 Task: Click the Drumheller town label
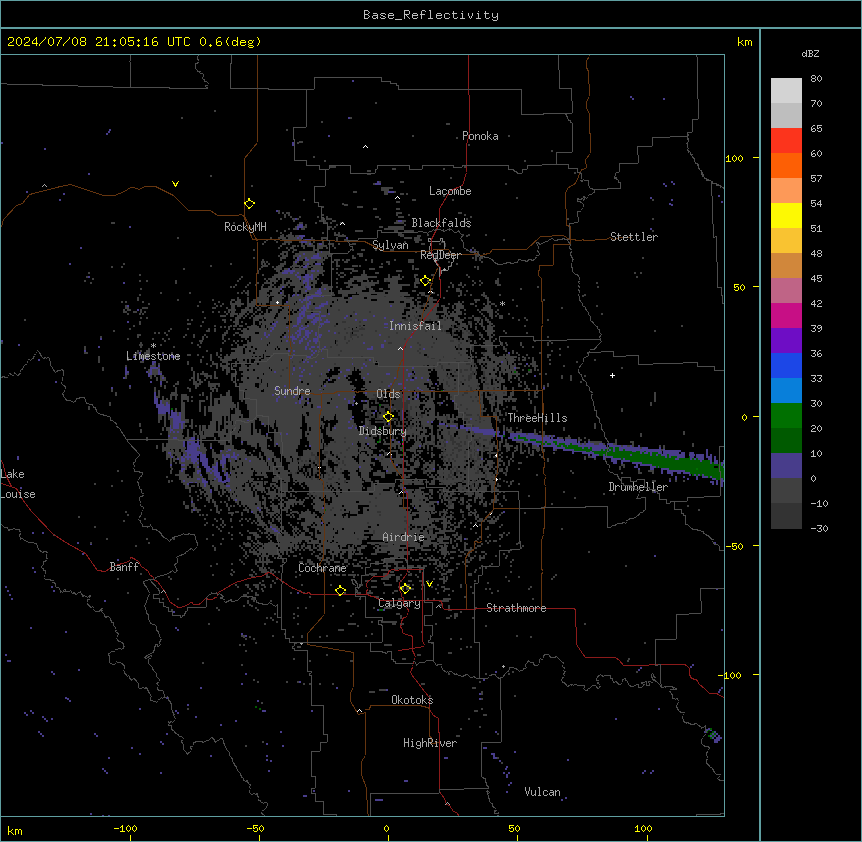point(638,487)
